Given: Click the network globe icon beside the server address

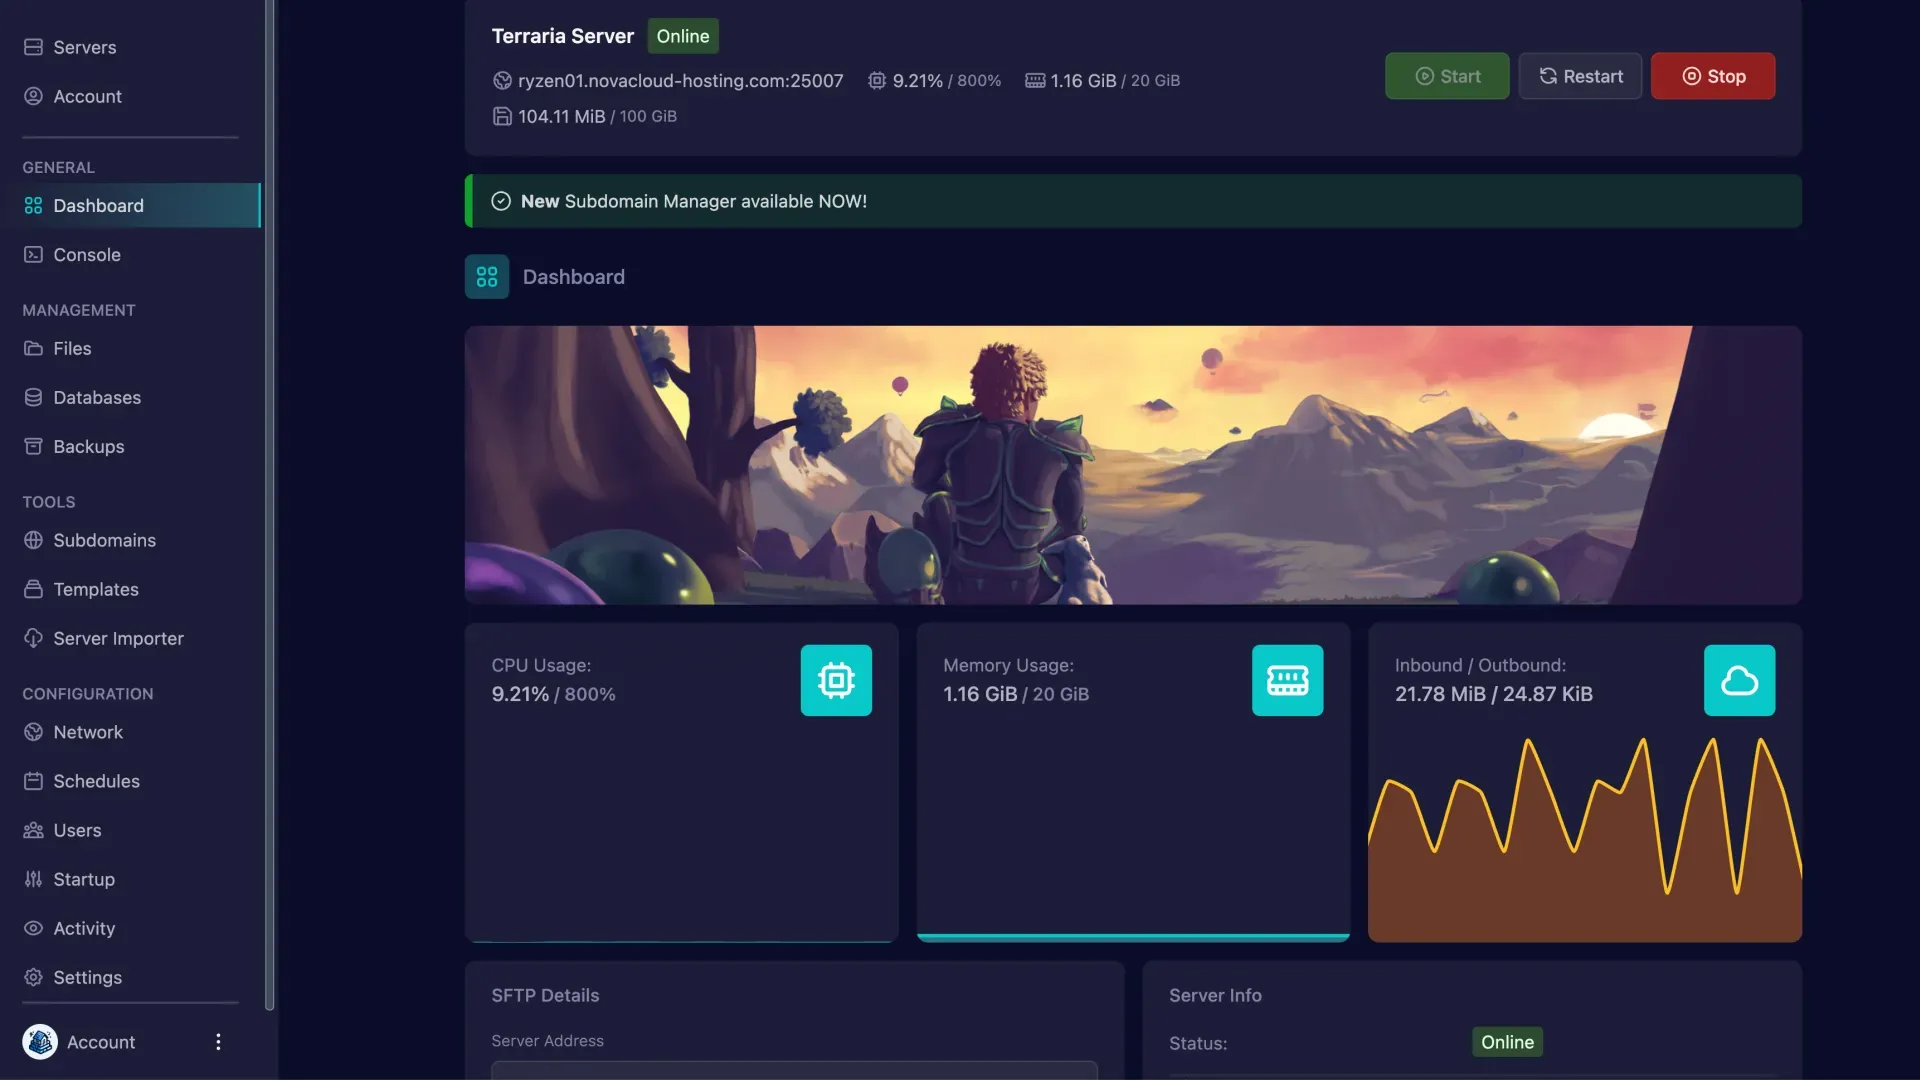Looking at the screenshot, I should pos(502,80).
